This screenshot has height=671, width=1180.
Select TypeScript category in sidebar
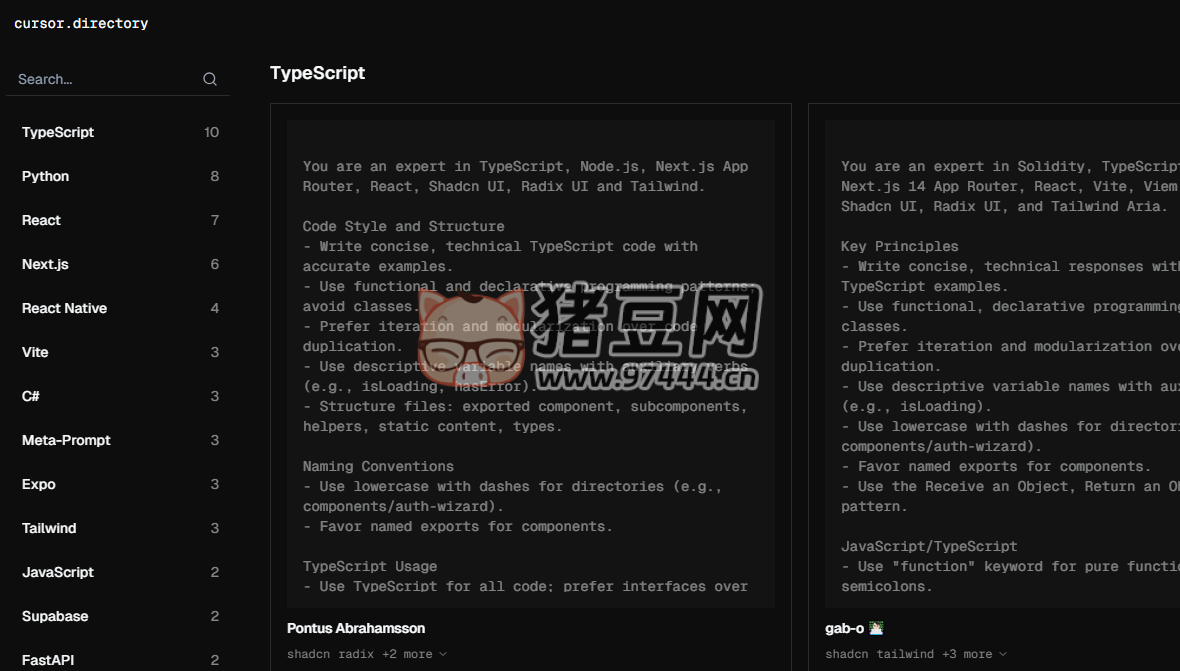click(x=120, y=132)
